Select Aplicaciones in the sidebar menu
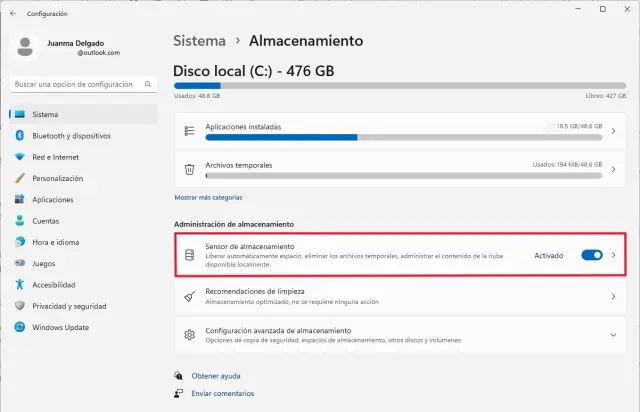The width and height of the screenshot is (640, 412). point(52,199)
